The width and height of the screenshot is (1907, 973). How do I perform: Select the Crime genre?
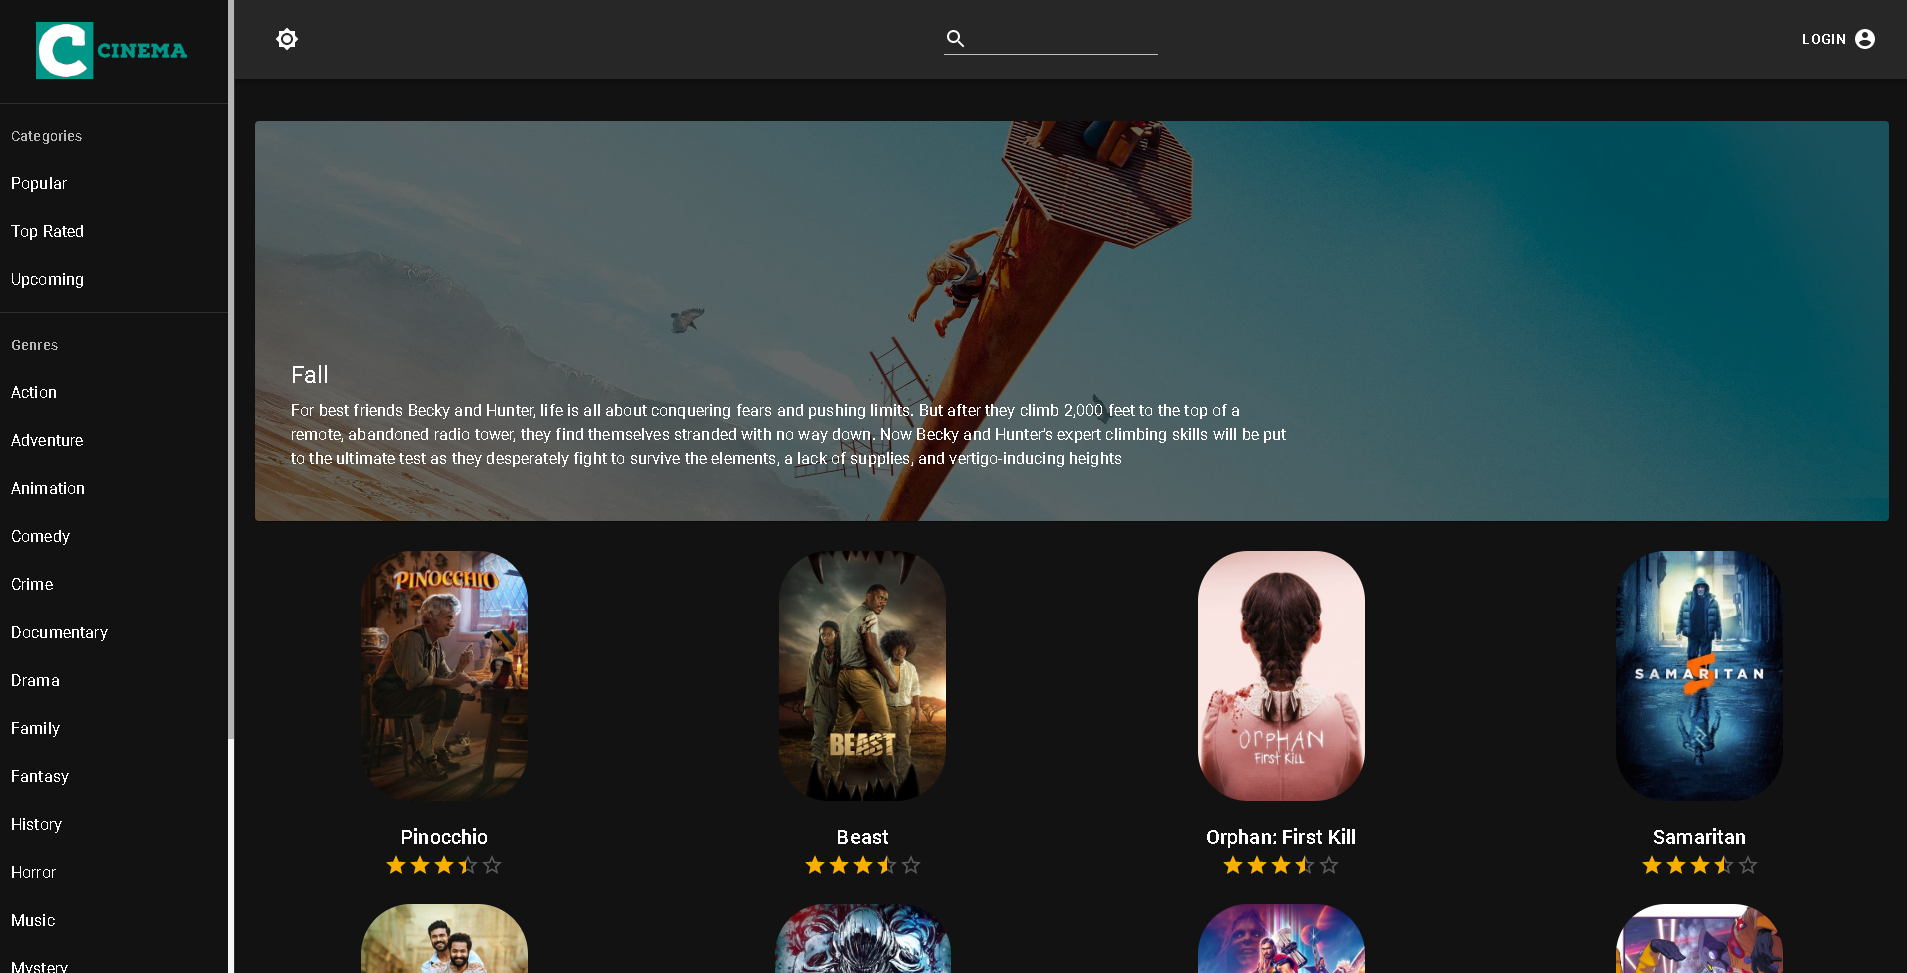(114, 584)
